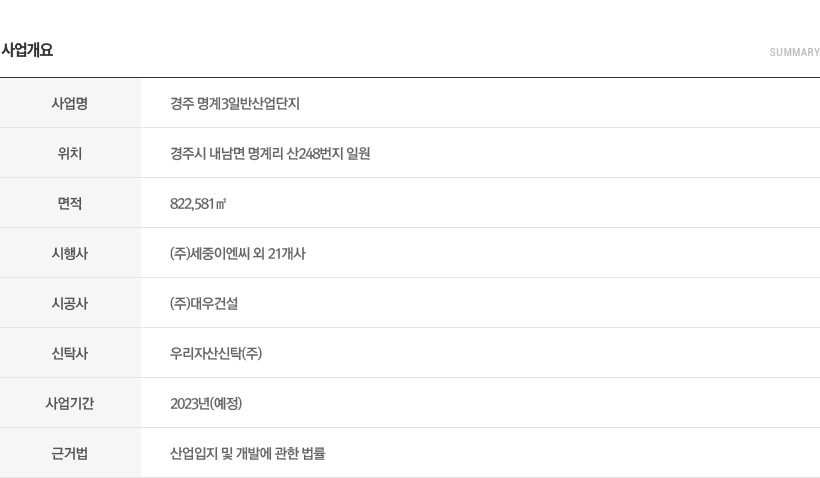Click the SUMMARY label at the right
Screen dimensions: 820x478
pos(794,52)
